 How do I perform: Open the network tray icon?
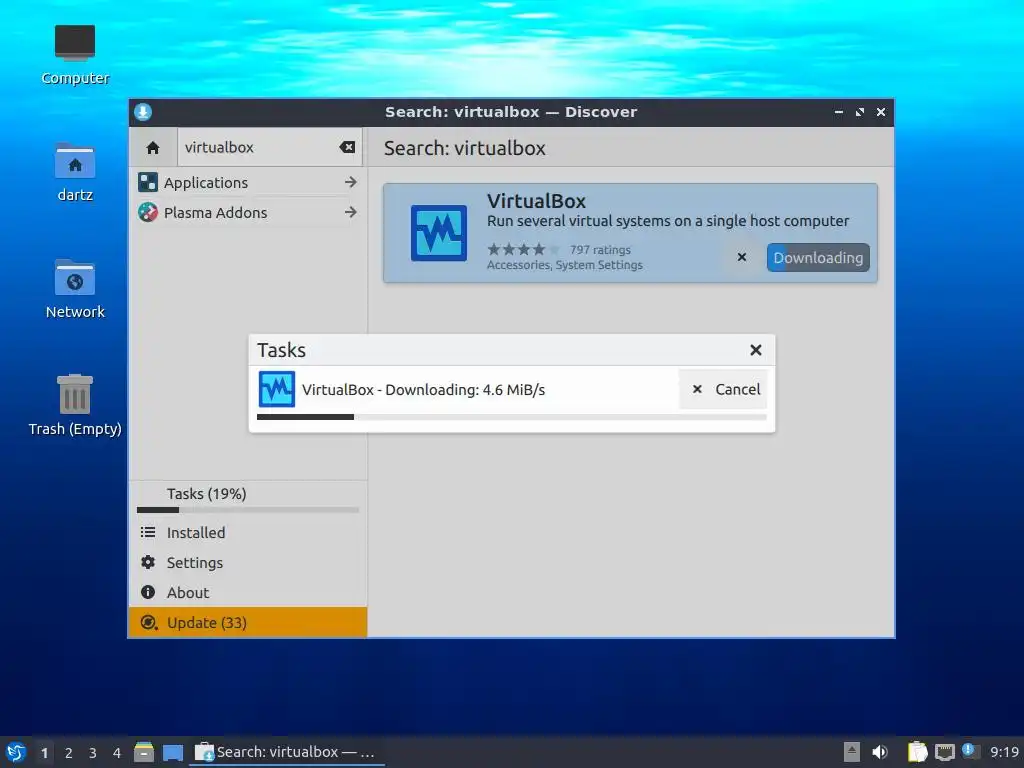[944, 752]
